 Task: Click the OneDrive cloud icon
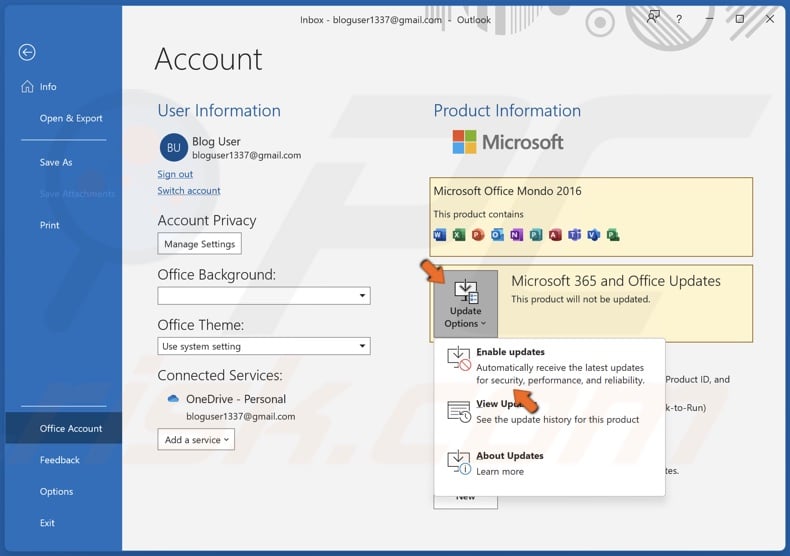173,399
